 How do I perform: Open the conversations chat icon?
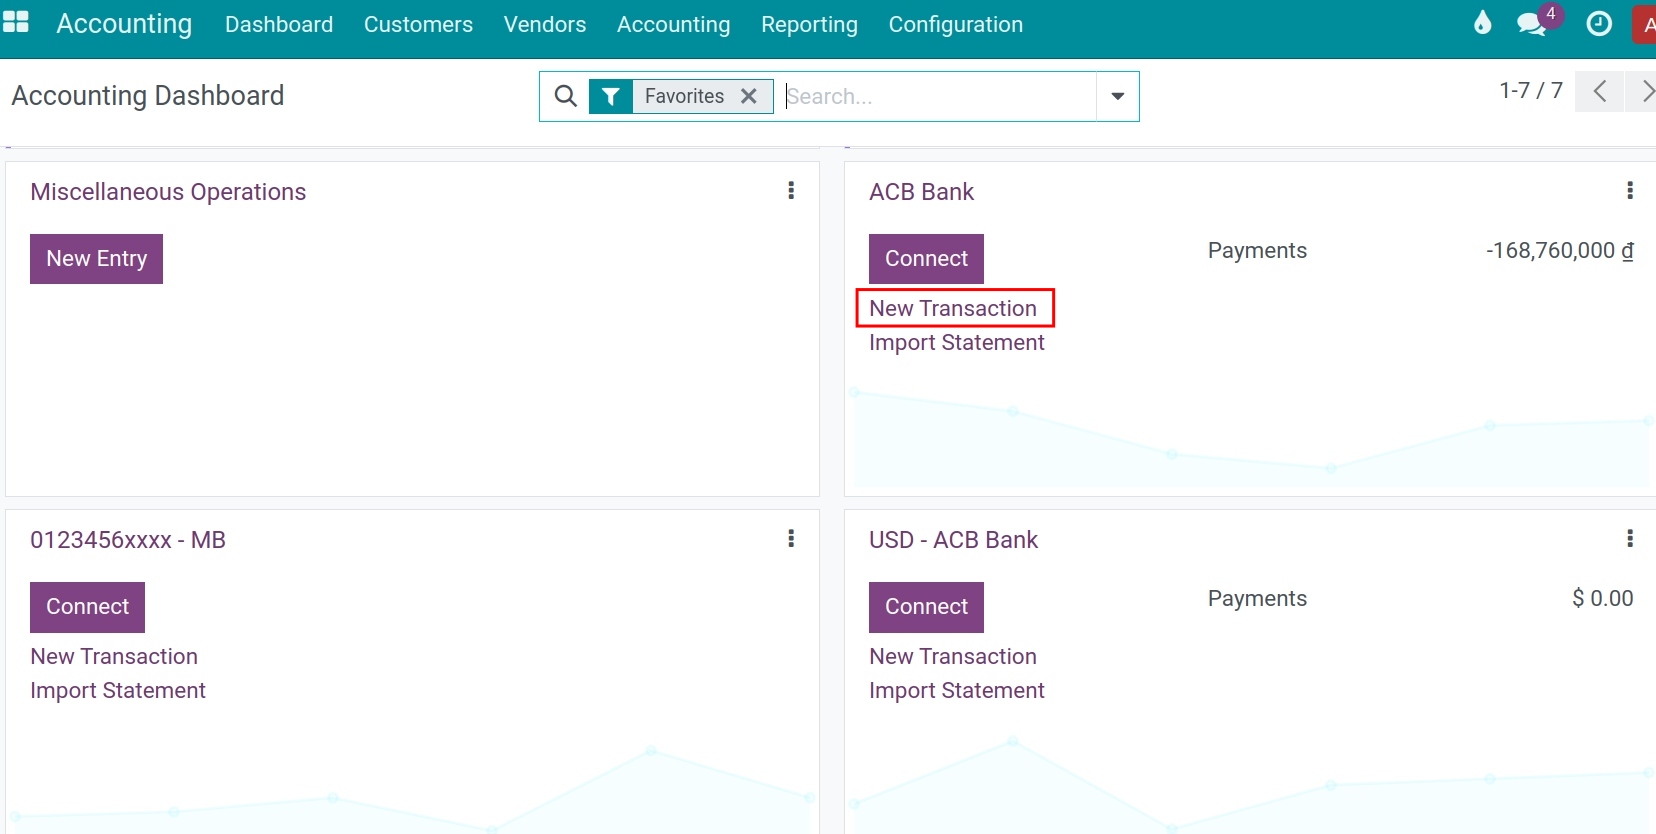click(1532, 24)
